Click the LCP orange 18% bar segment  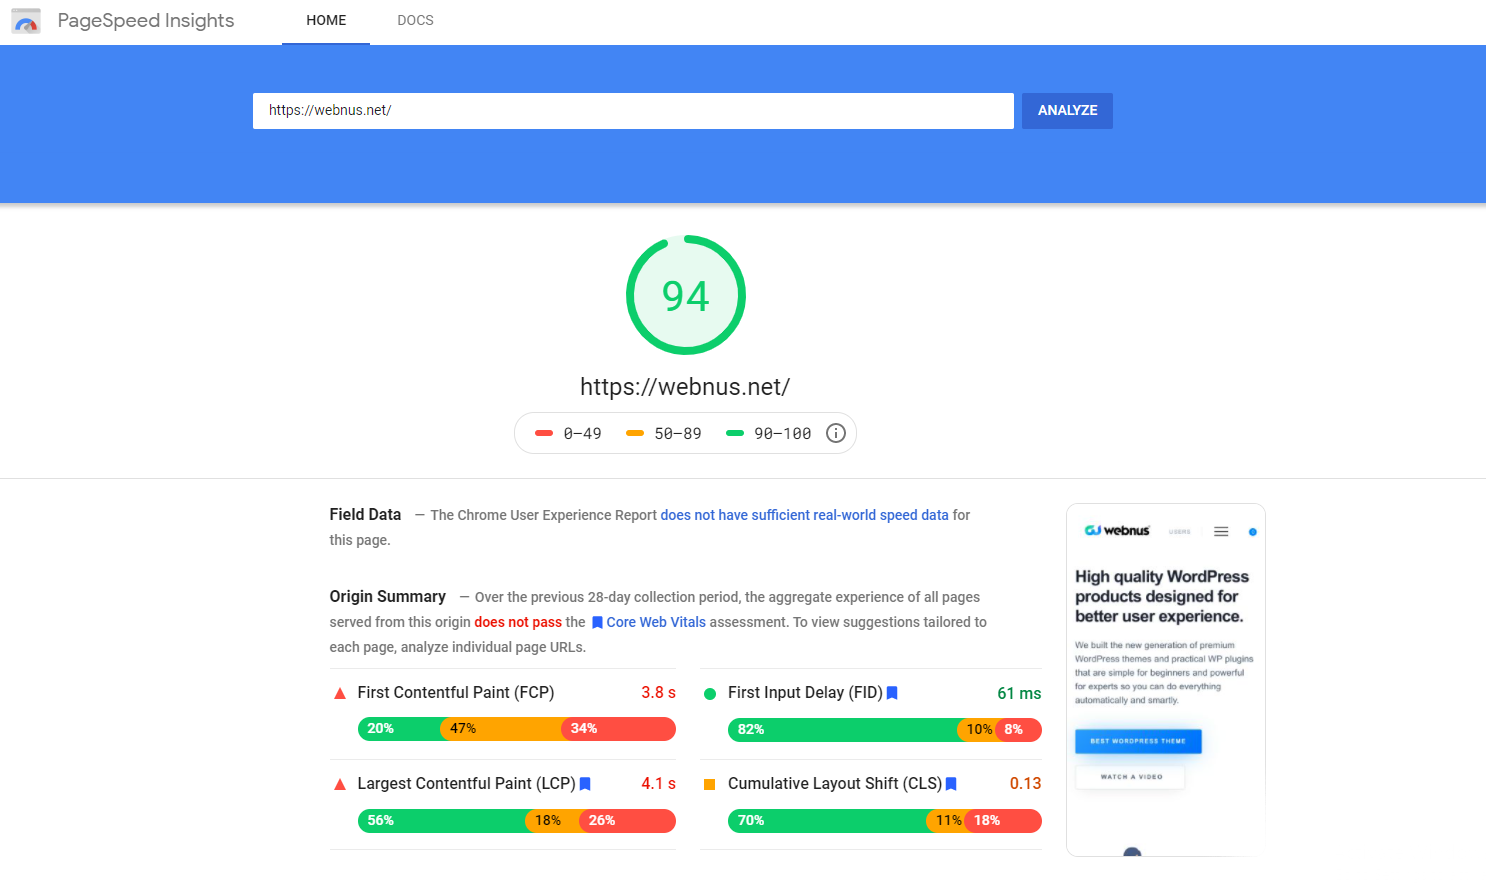(x=553, y=821)
